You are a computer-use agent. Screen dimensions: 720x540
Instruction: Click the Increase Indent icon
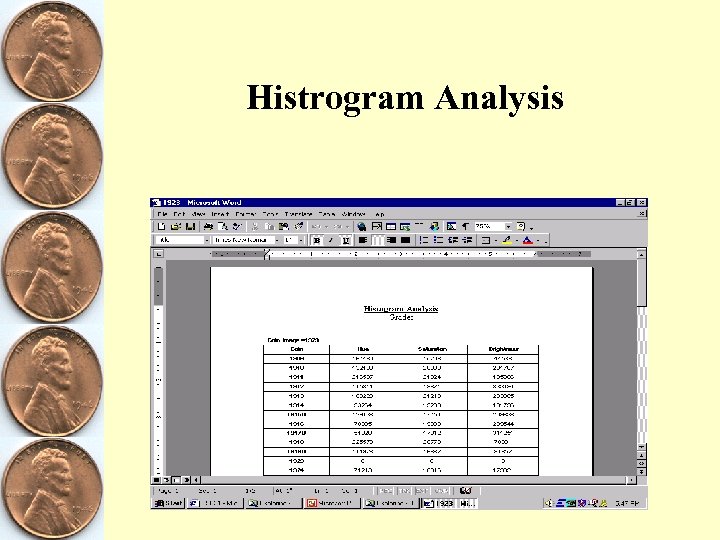[x=467, y=240]
